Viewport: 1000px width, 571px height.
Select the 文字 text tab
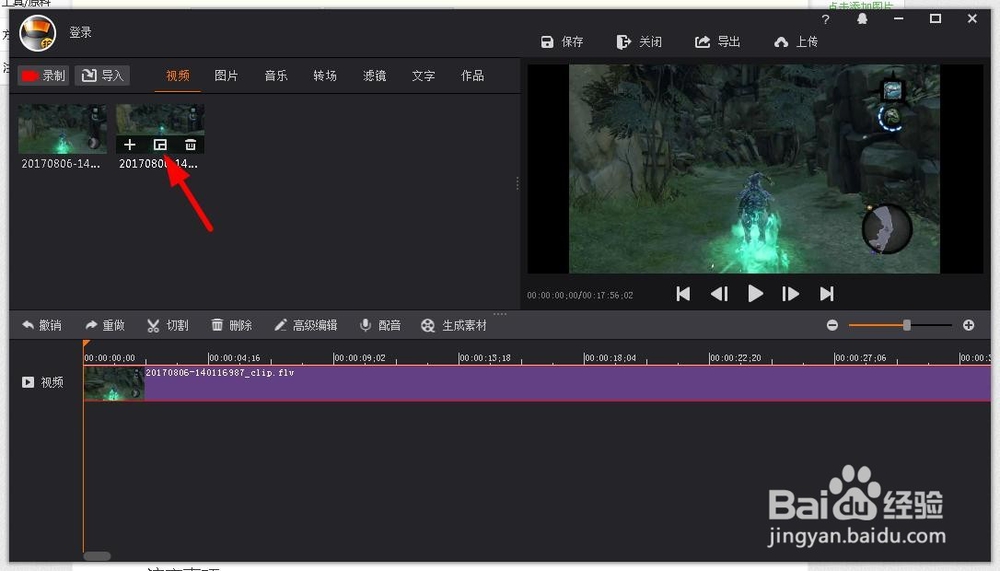pyautogui.click(x=423, y=75)
